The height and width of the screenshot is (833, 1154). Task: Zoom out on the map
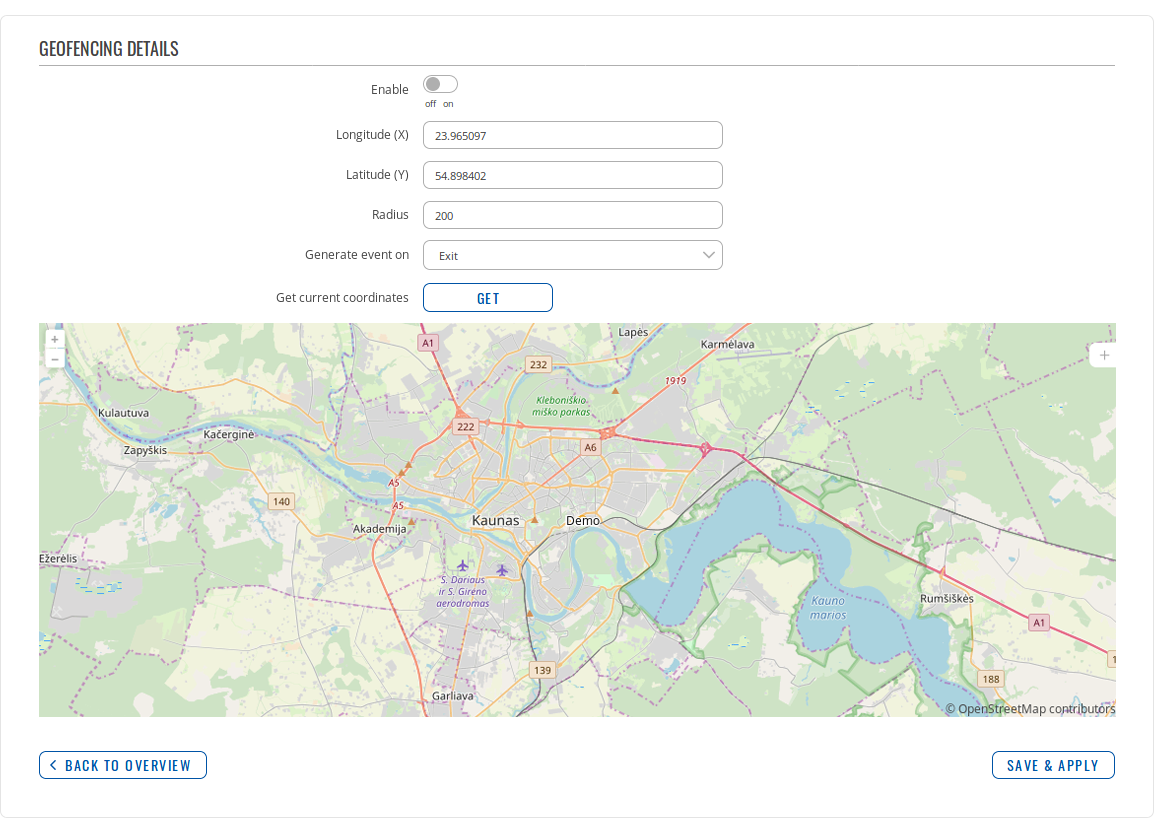click(x=54, y=358)
